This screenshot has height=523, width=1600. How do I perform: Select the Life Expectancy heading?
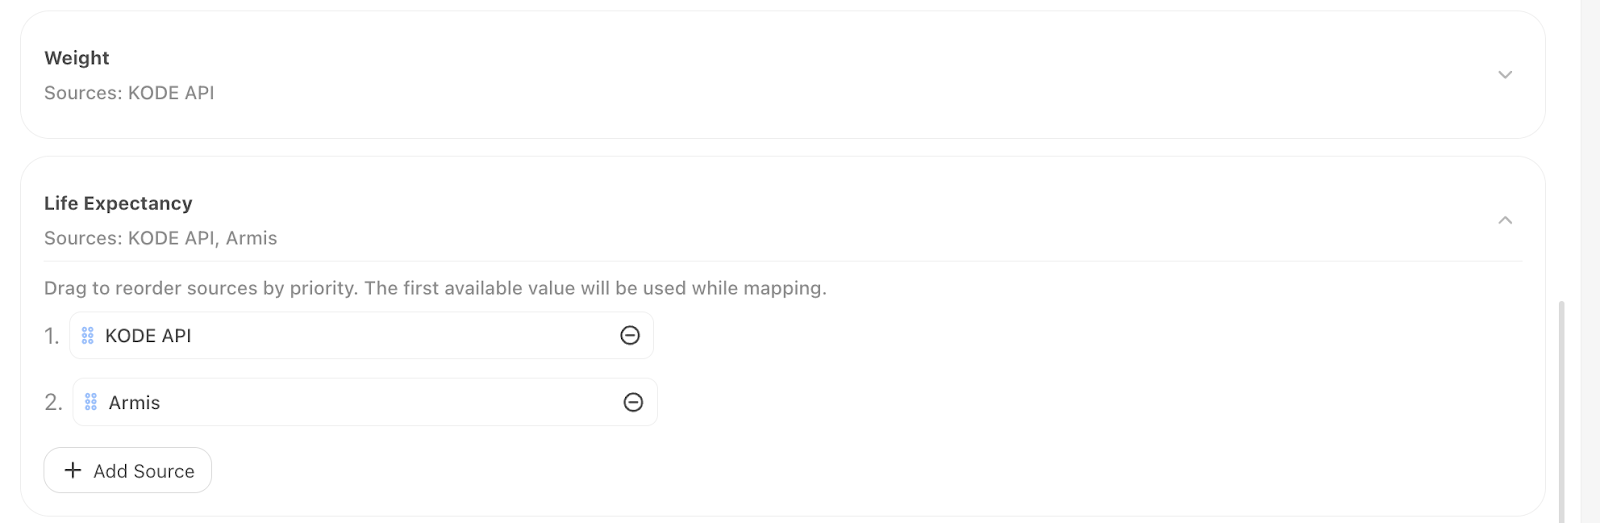coord(118,203)
